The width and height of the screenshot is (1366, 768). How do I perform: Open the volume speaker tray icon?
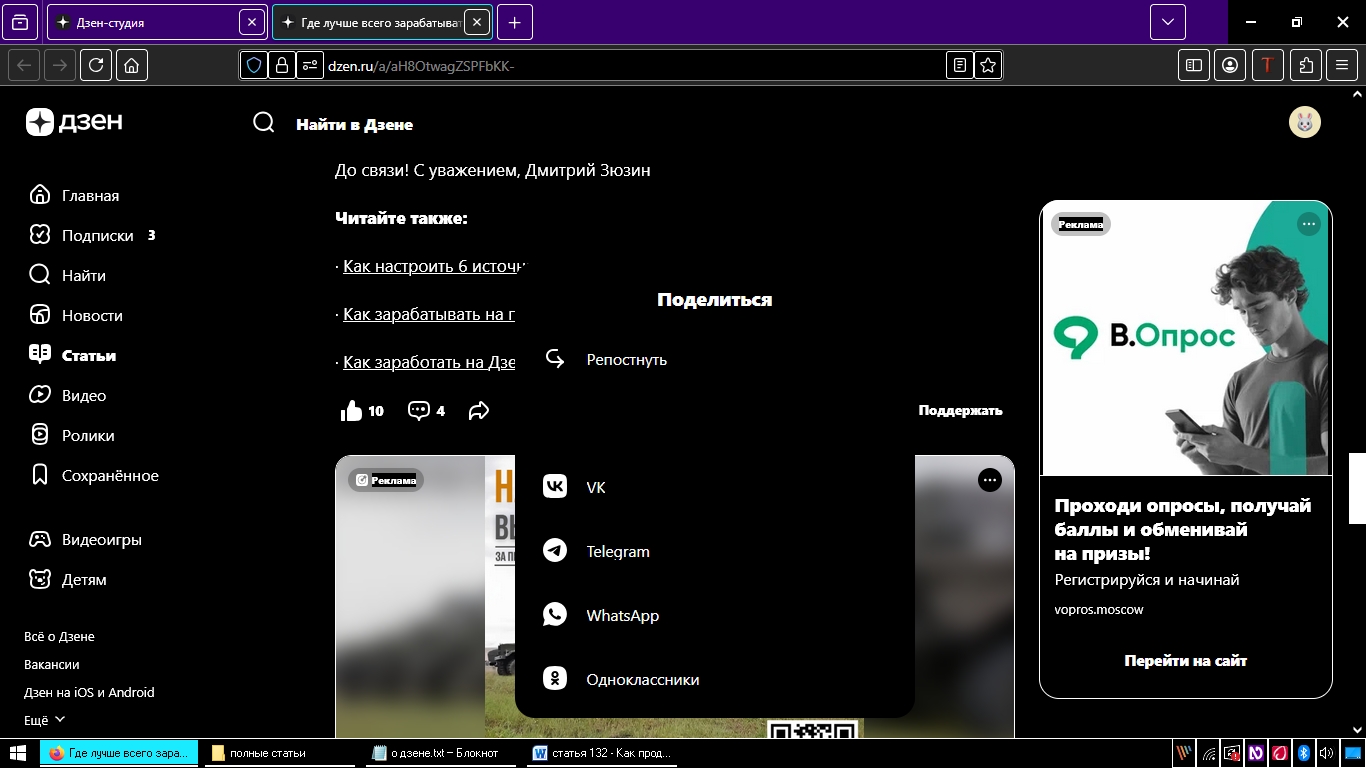[x=1326, y=753]
